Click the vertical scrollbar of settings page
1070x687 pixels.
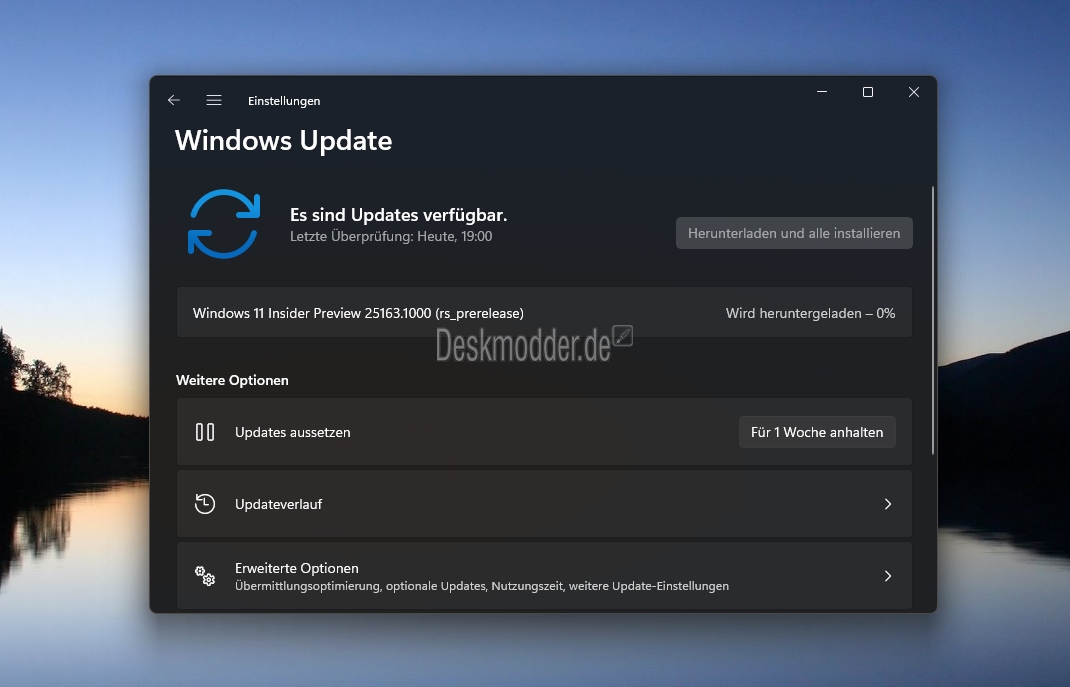tap(932, 321)
